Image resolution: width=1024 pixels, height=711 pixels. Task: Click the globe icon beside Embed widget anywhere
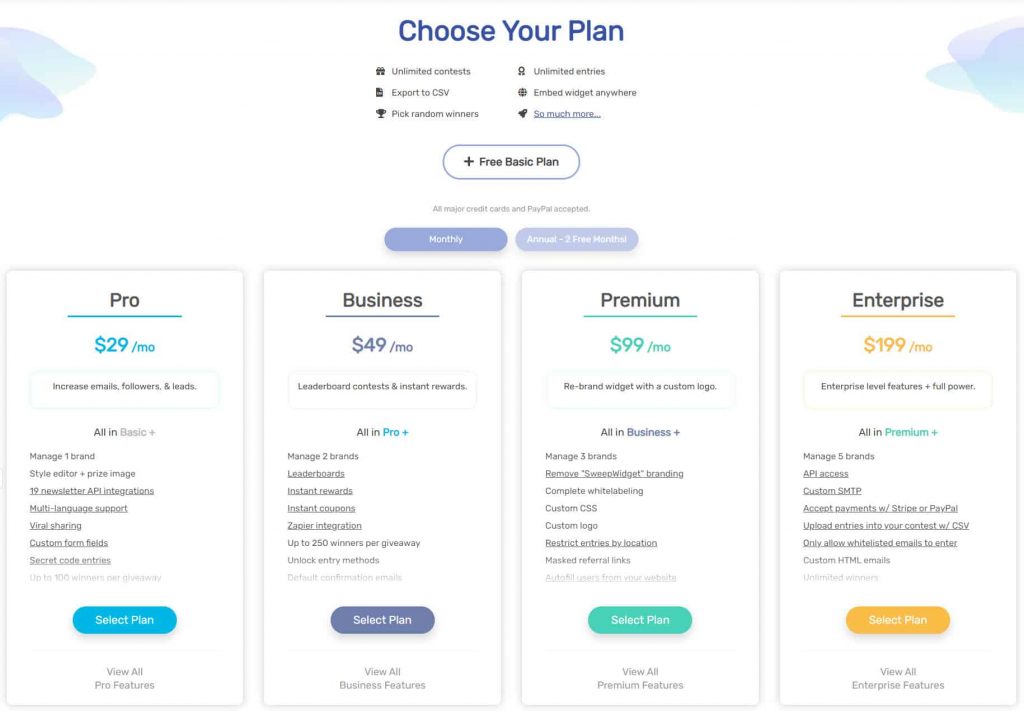[522, 93]
